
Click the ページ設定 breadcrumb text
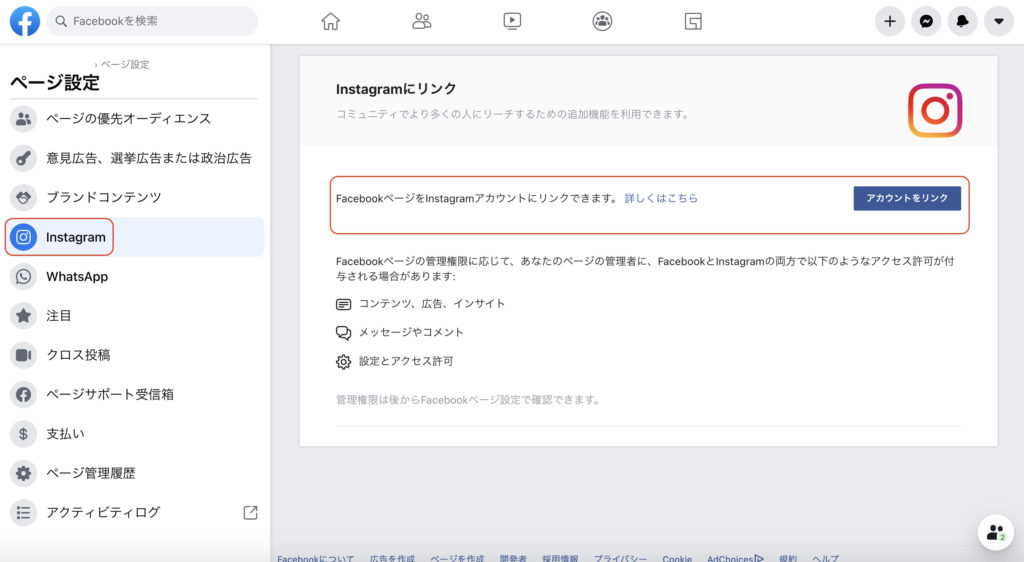(125, 64)
